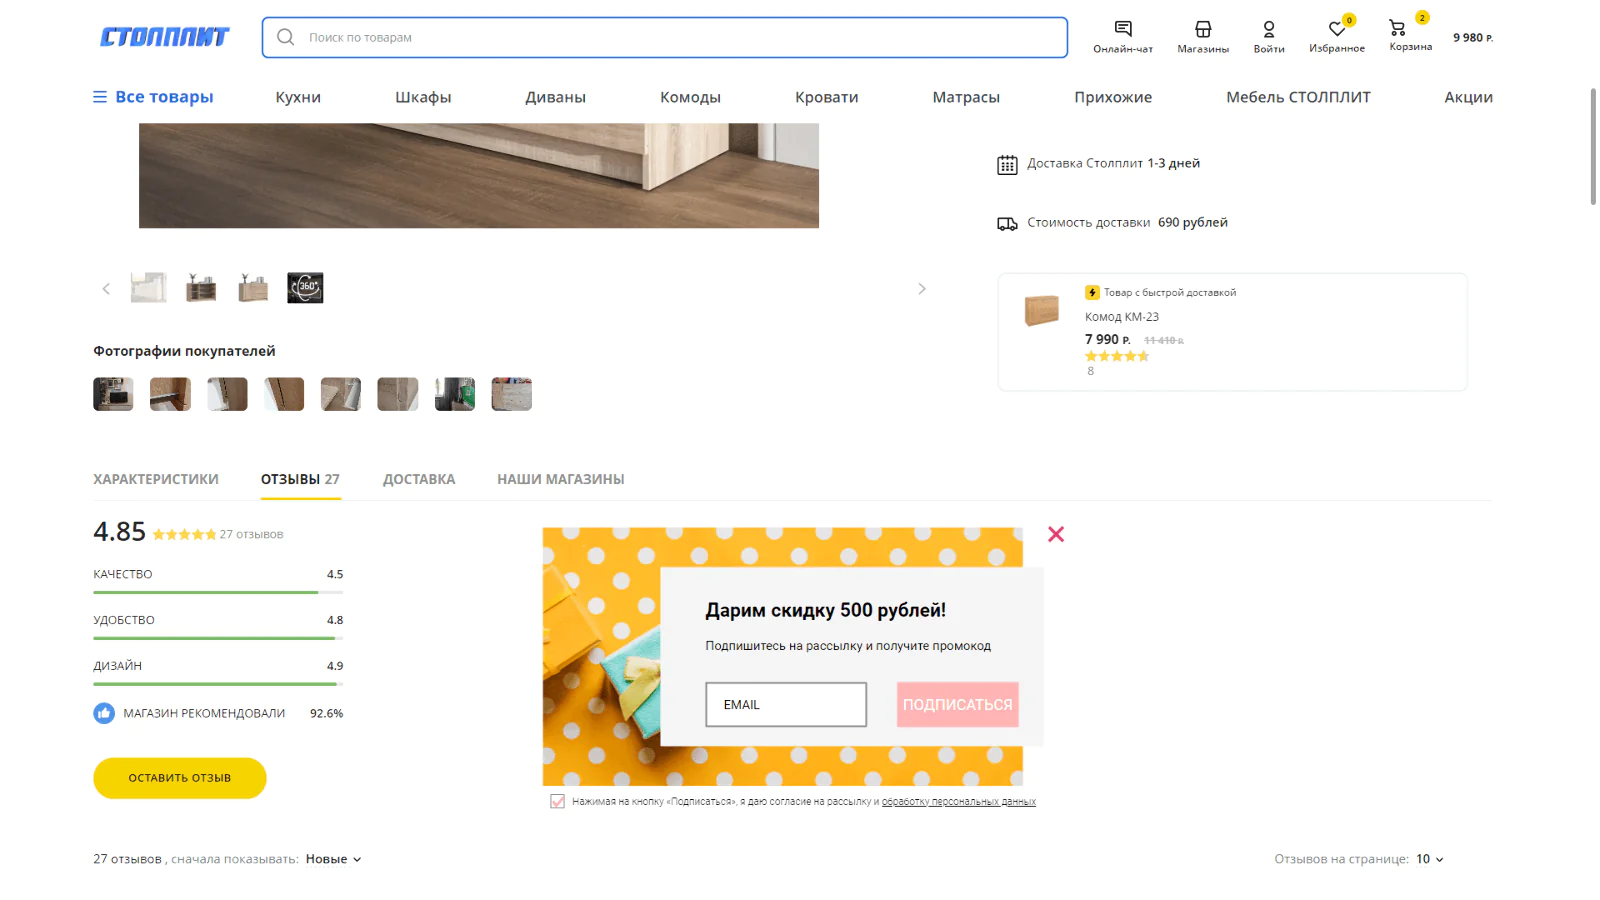The height and width of the screenshot is (900, 1600).
Task: Click the fast delivery lightning badge
Action: tap(1092, 292)
